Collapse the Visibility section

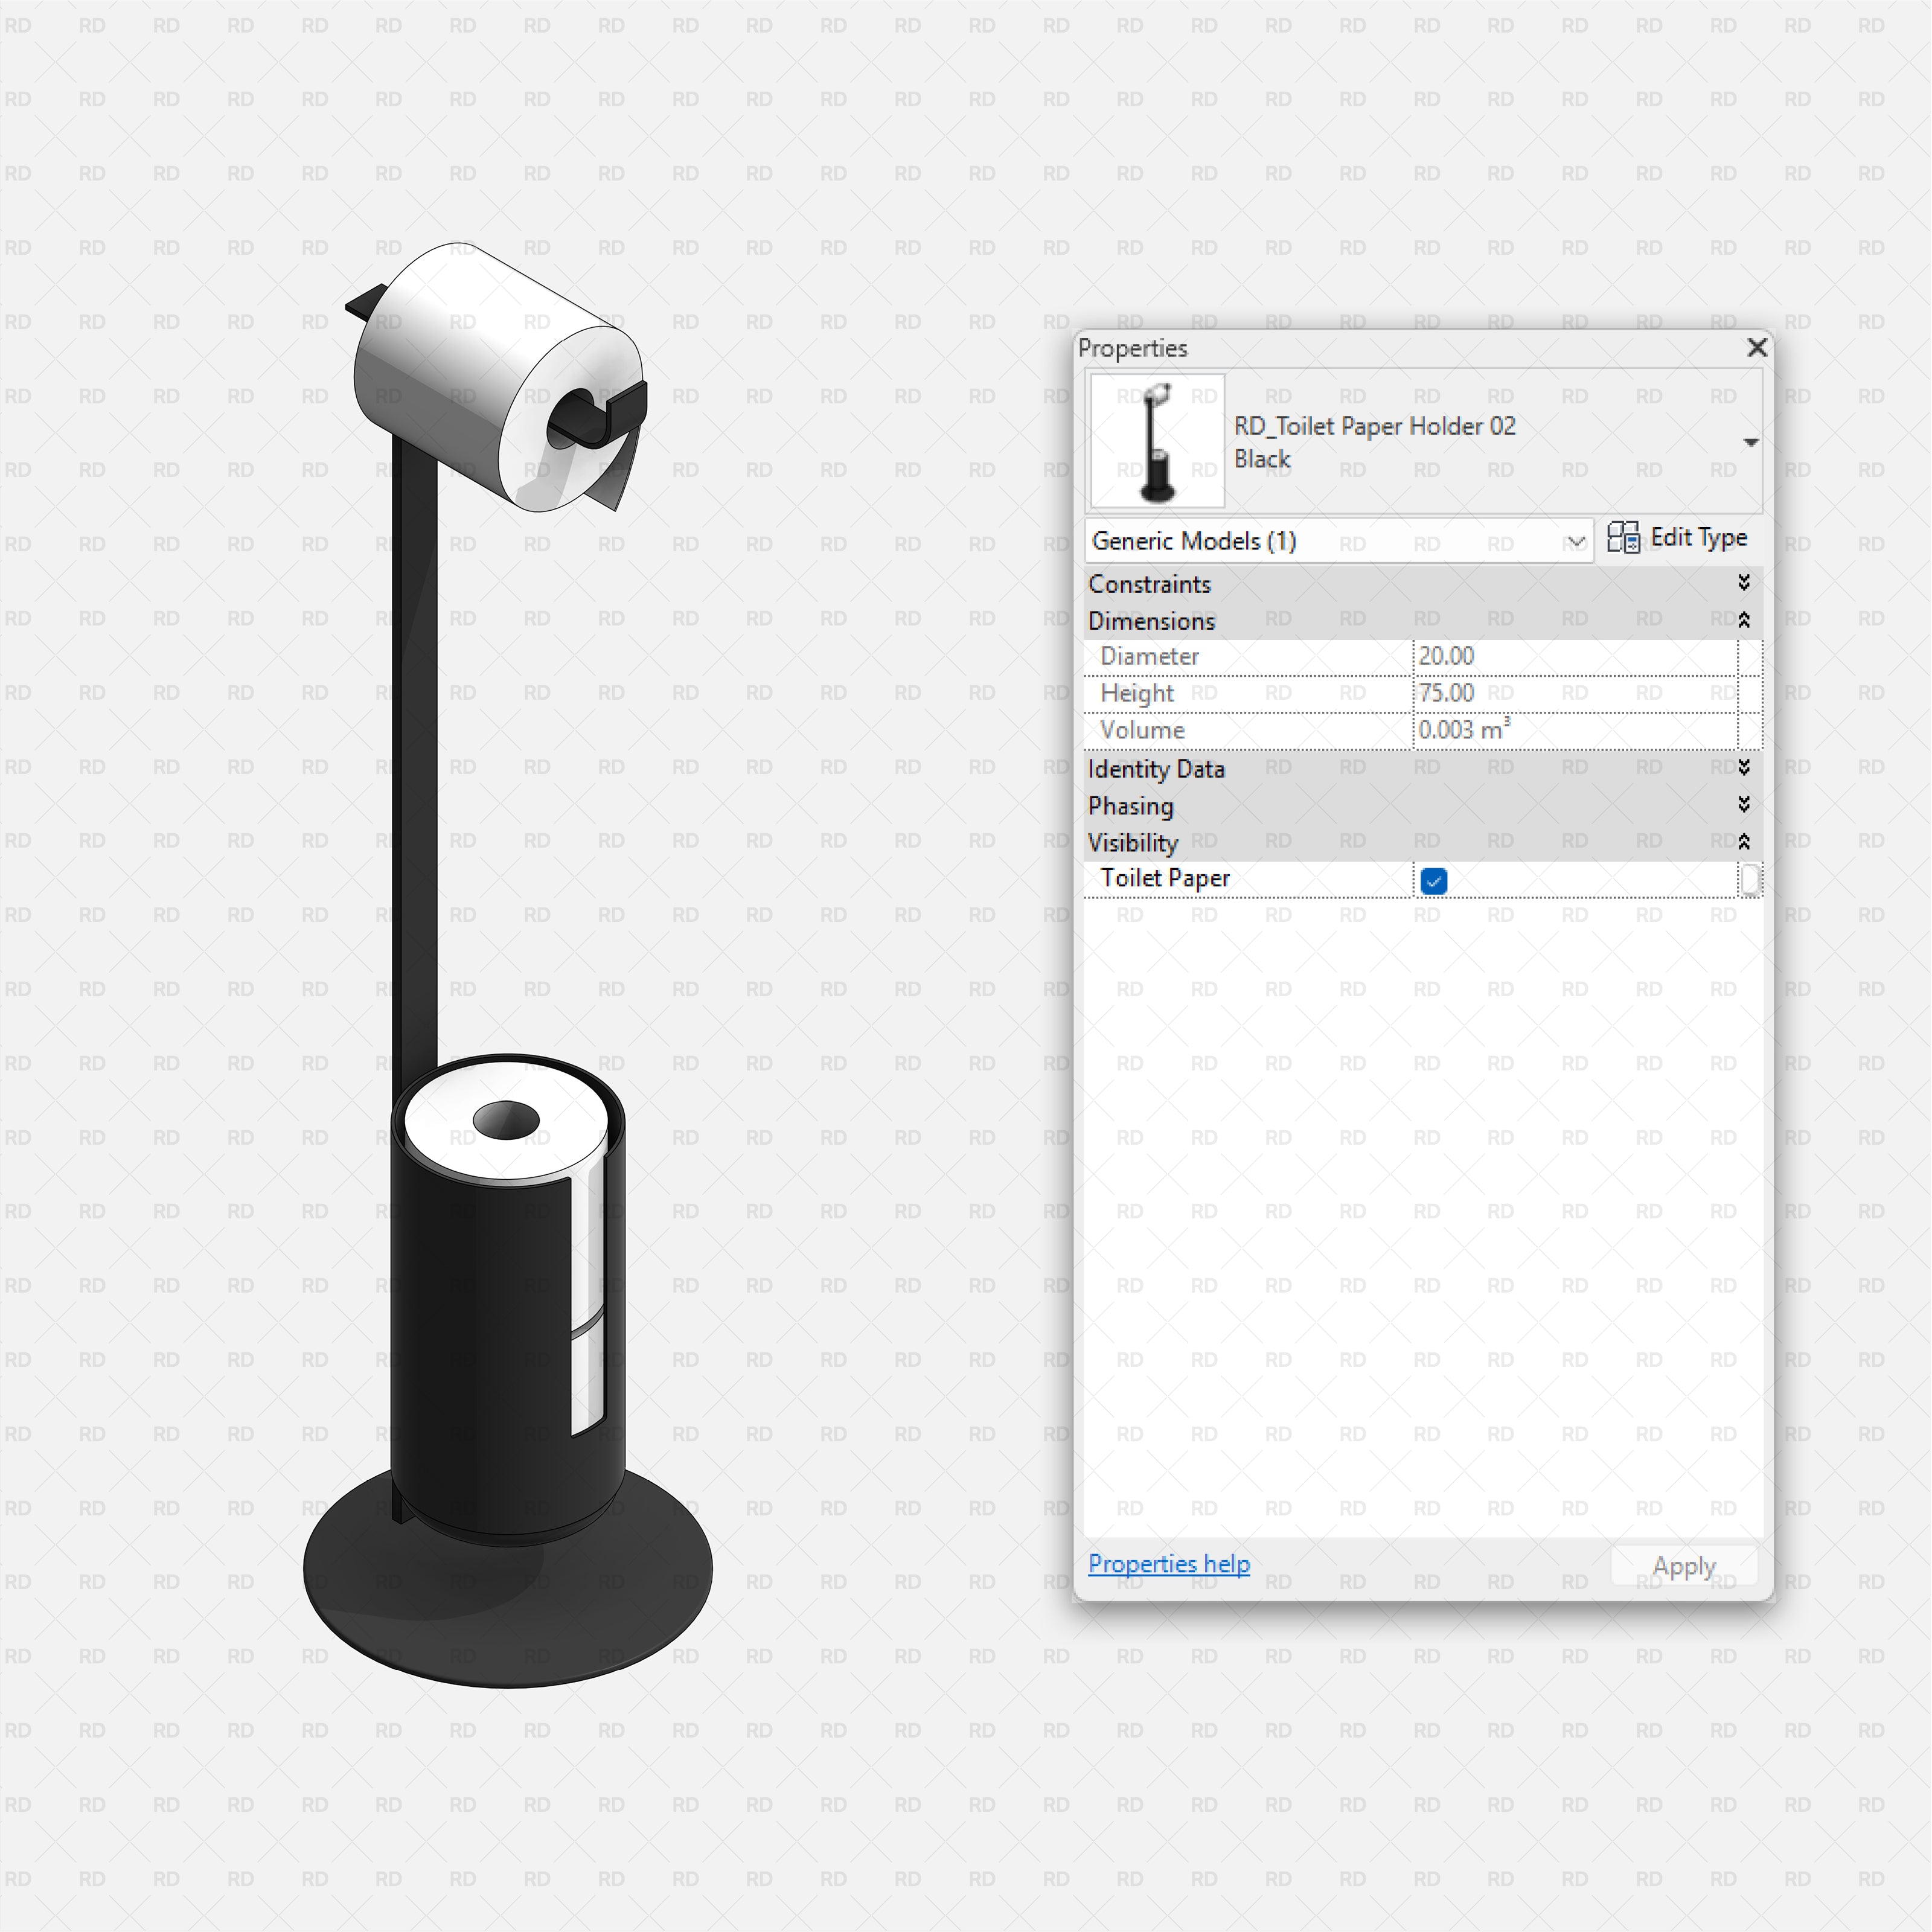(x=1744, y=841)
